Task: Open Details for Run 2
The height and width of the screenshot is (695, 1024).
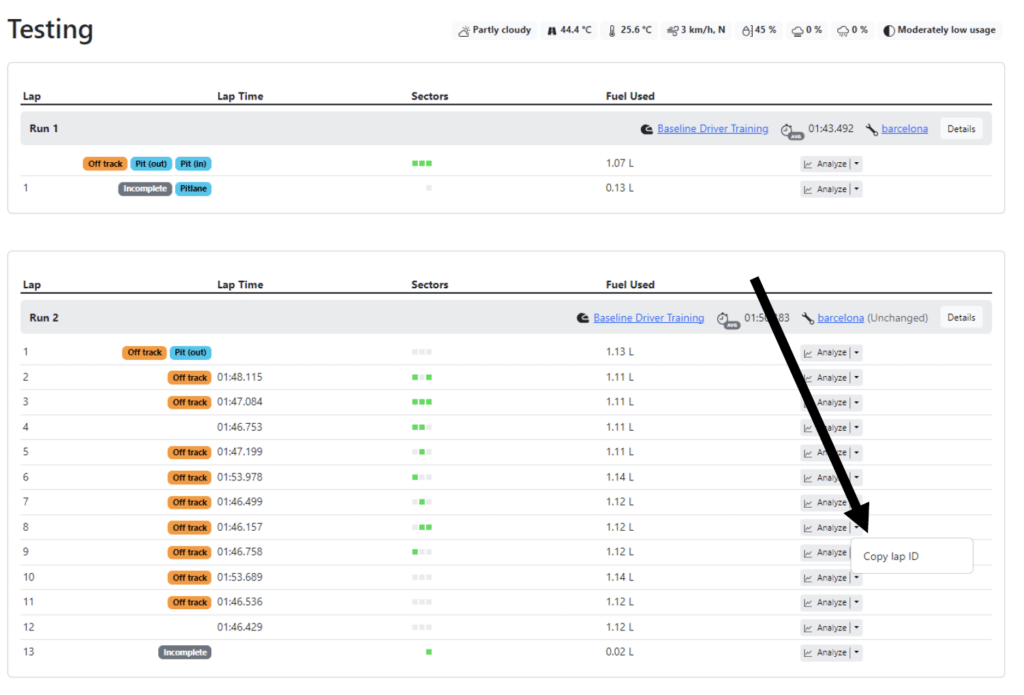Action: (x=960, y=318)
